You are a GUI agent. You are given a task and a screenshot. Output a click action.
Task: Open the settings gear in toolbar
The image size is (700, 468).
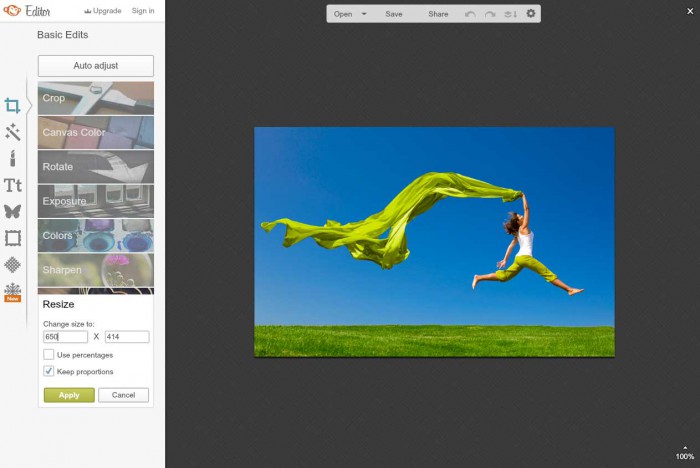coord(531,14)
